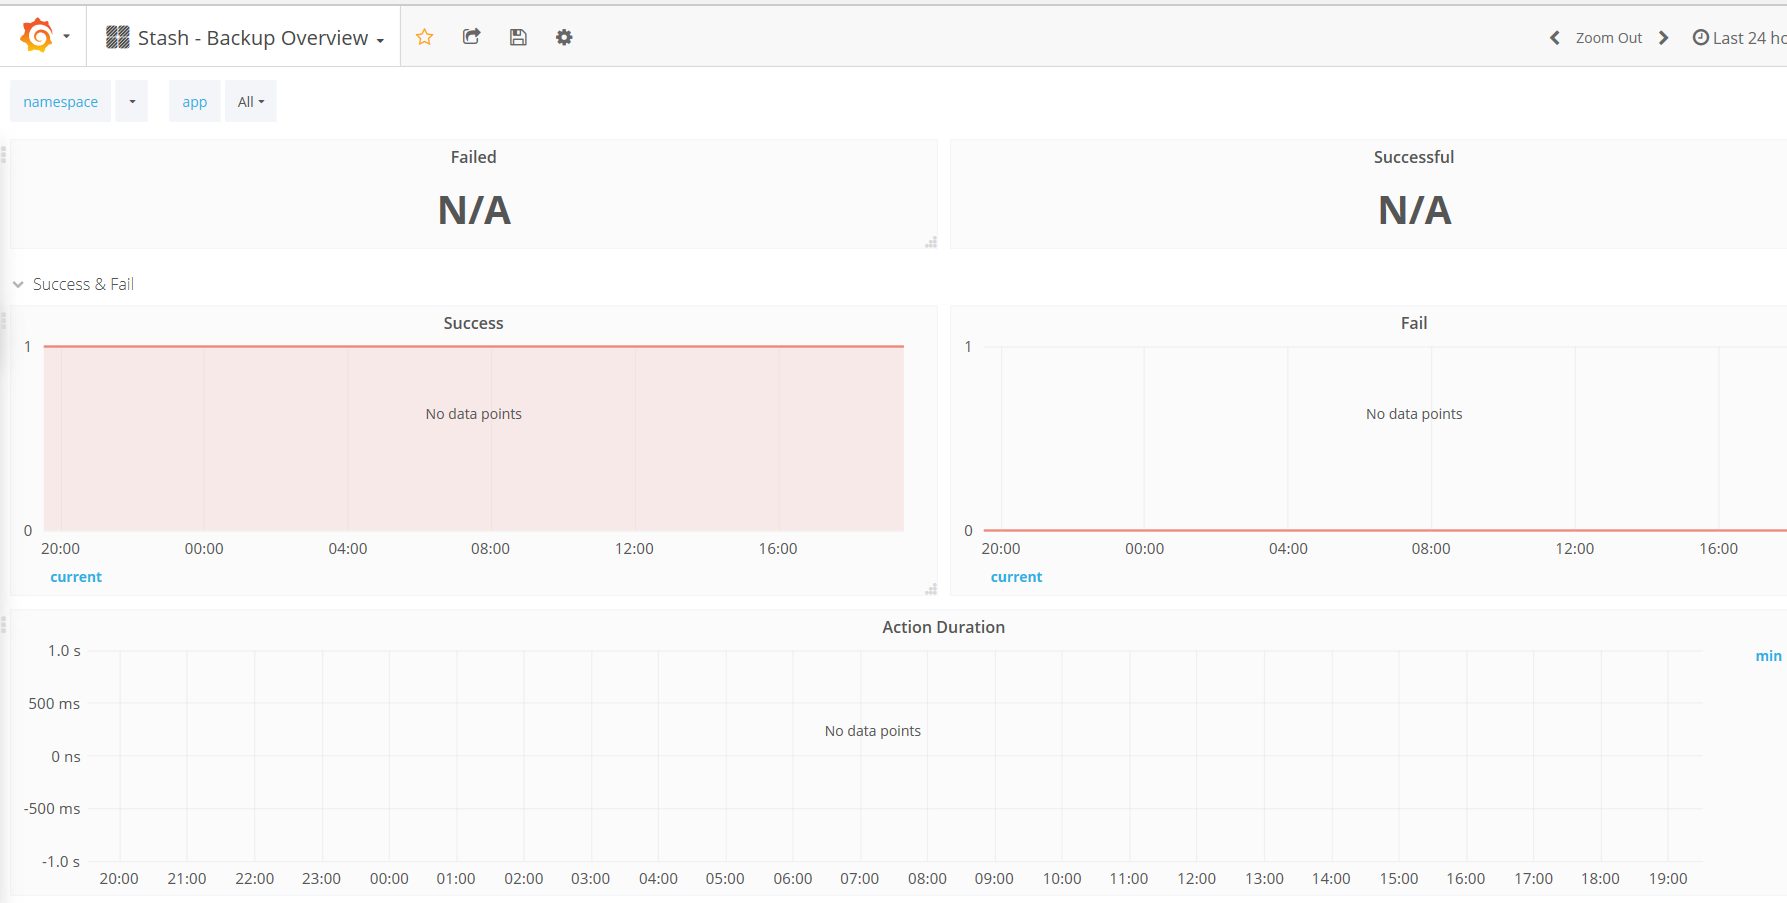1787x903 pixels.
Task: Open the All dropdown for the app variable
Action: [x=250, y=101]
